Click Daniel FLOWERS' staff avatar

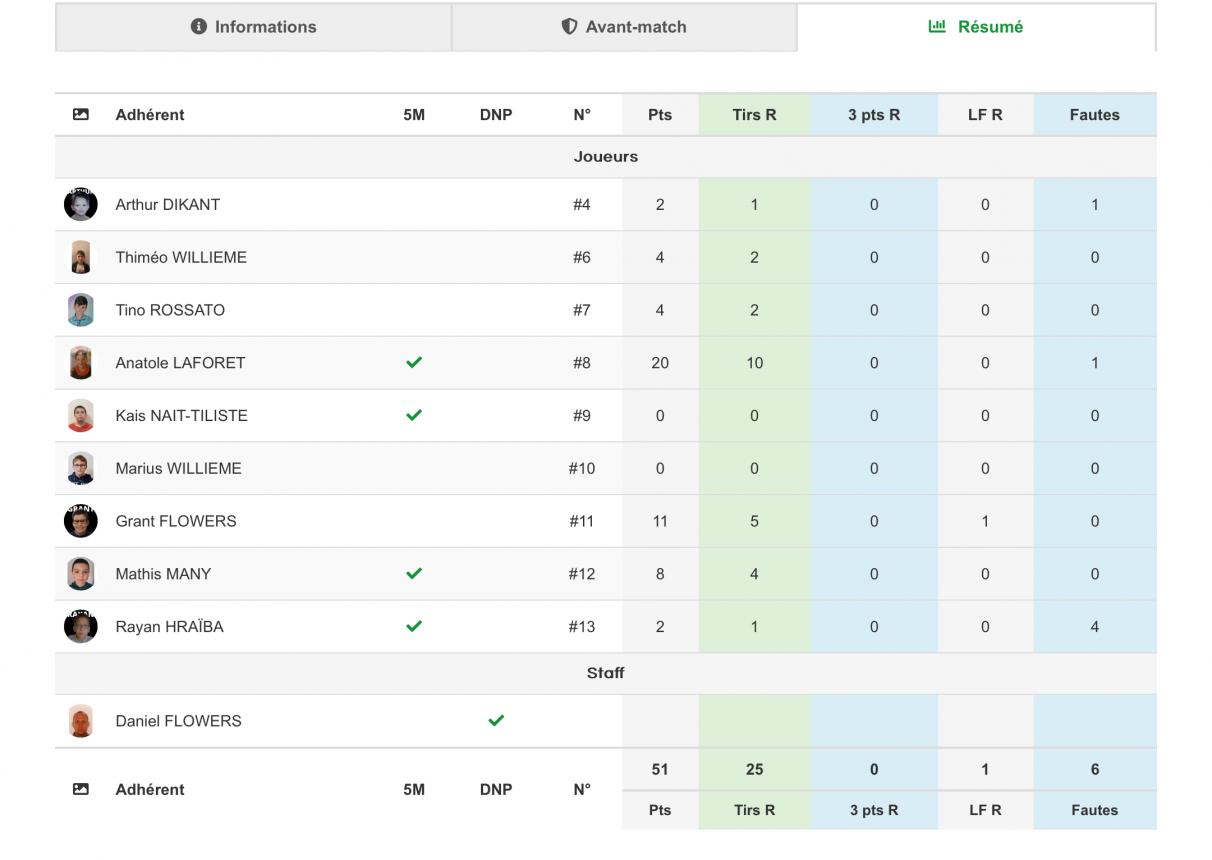(81, 721)
